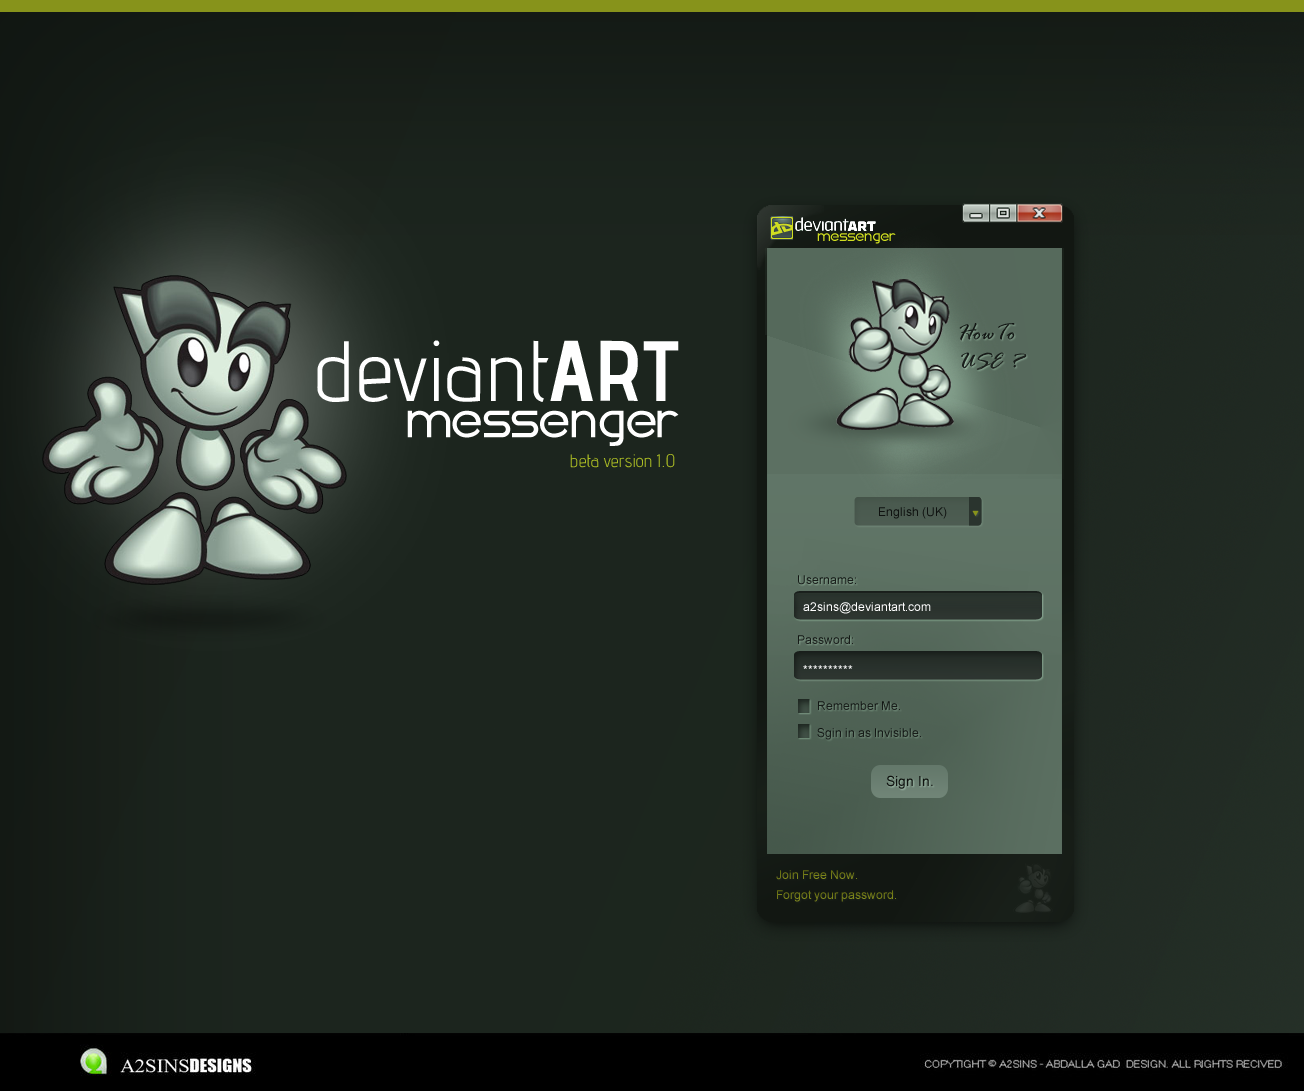Click the green A2SINS orb logo icon
Viewport: 1304px width, 1091px height.
(x=94, y=1061)
